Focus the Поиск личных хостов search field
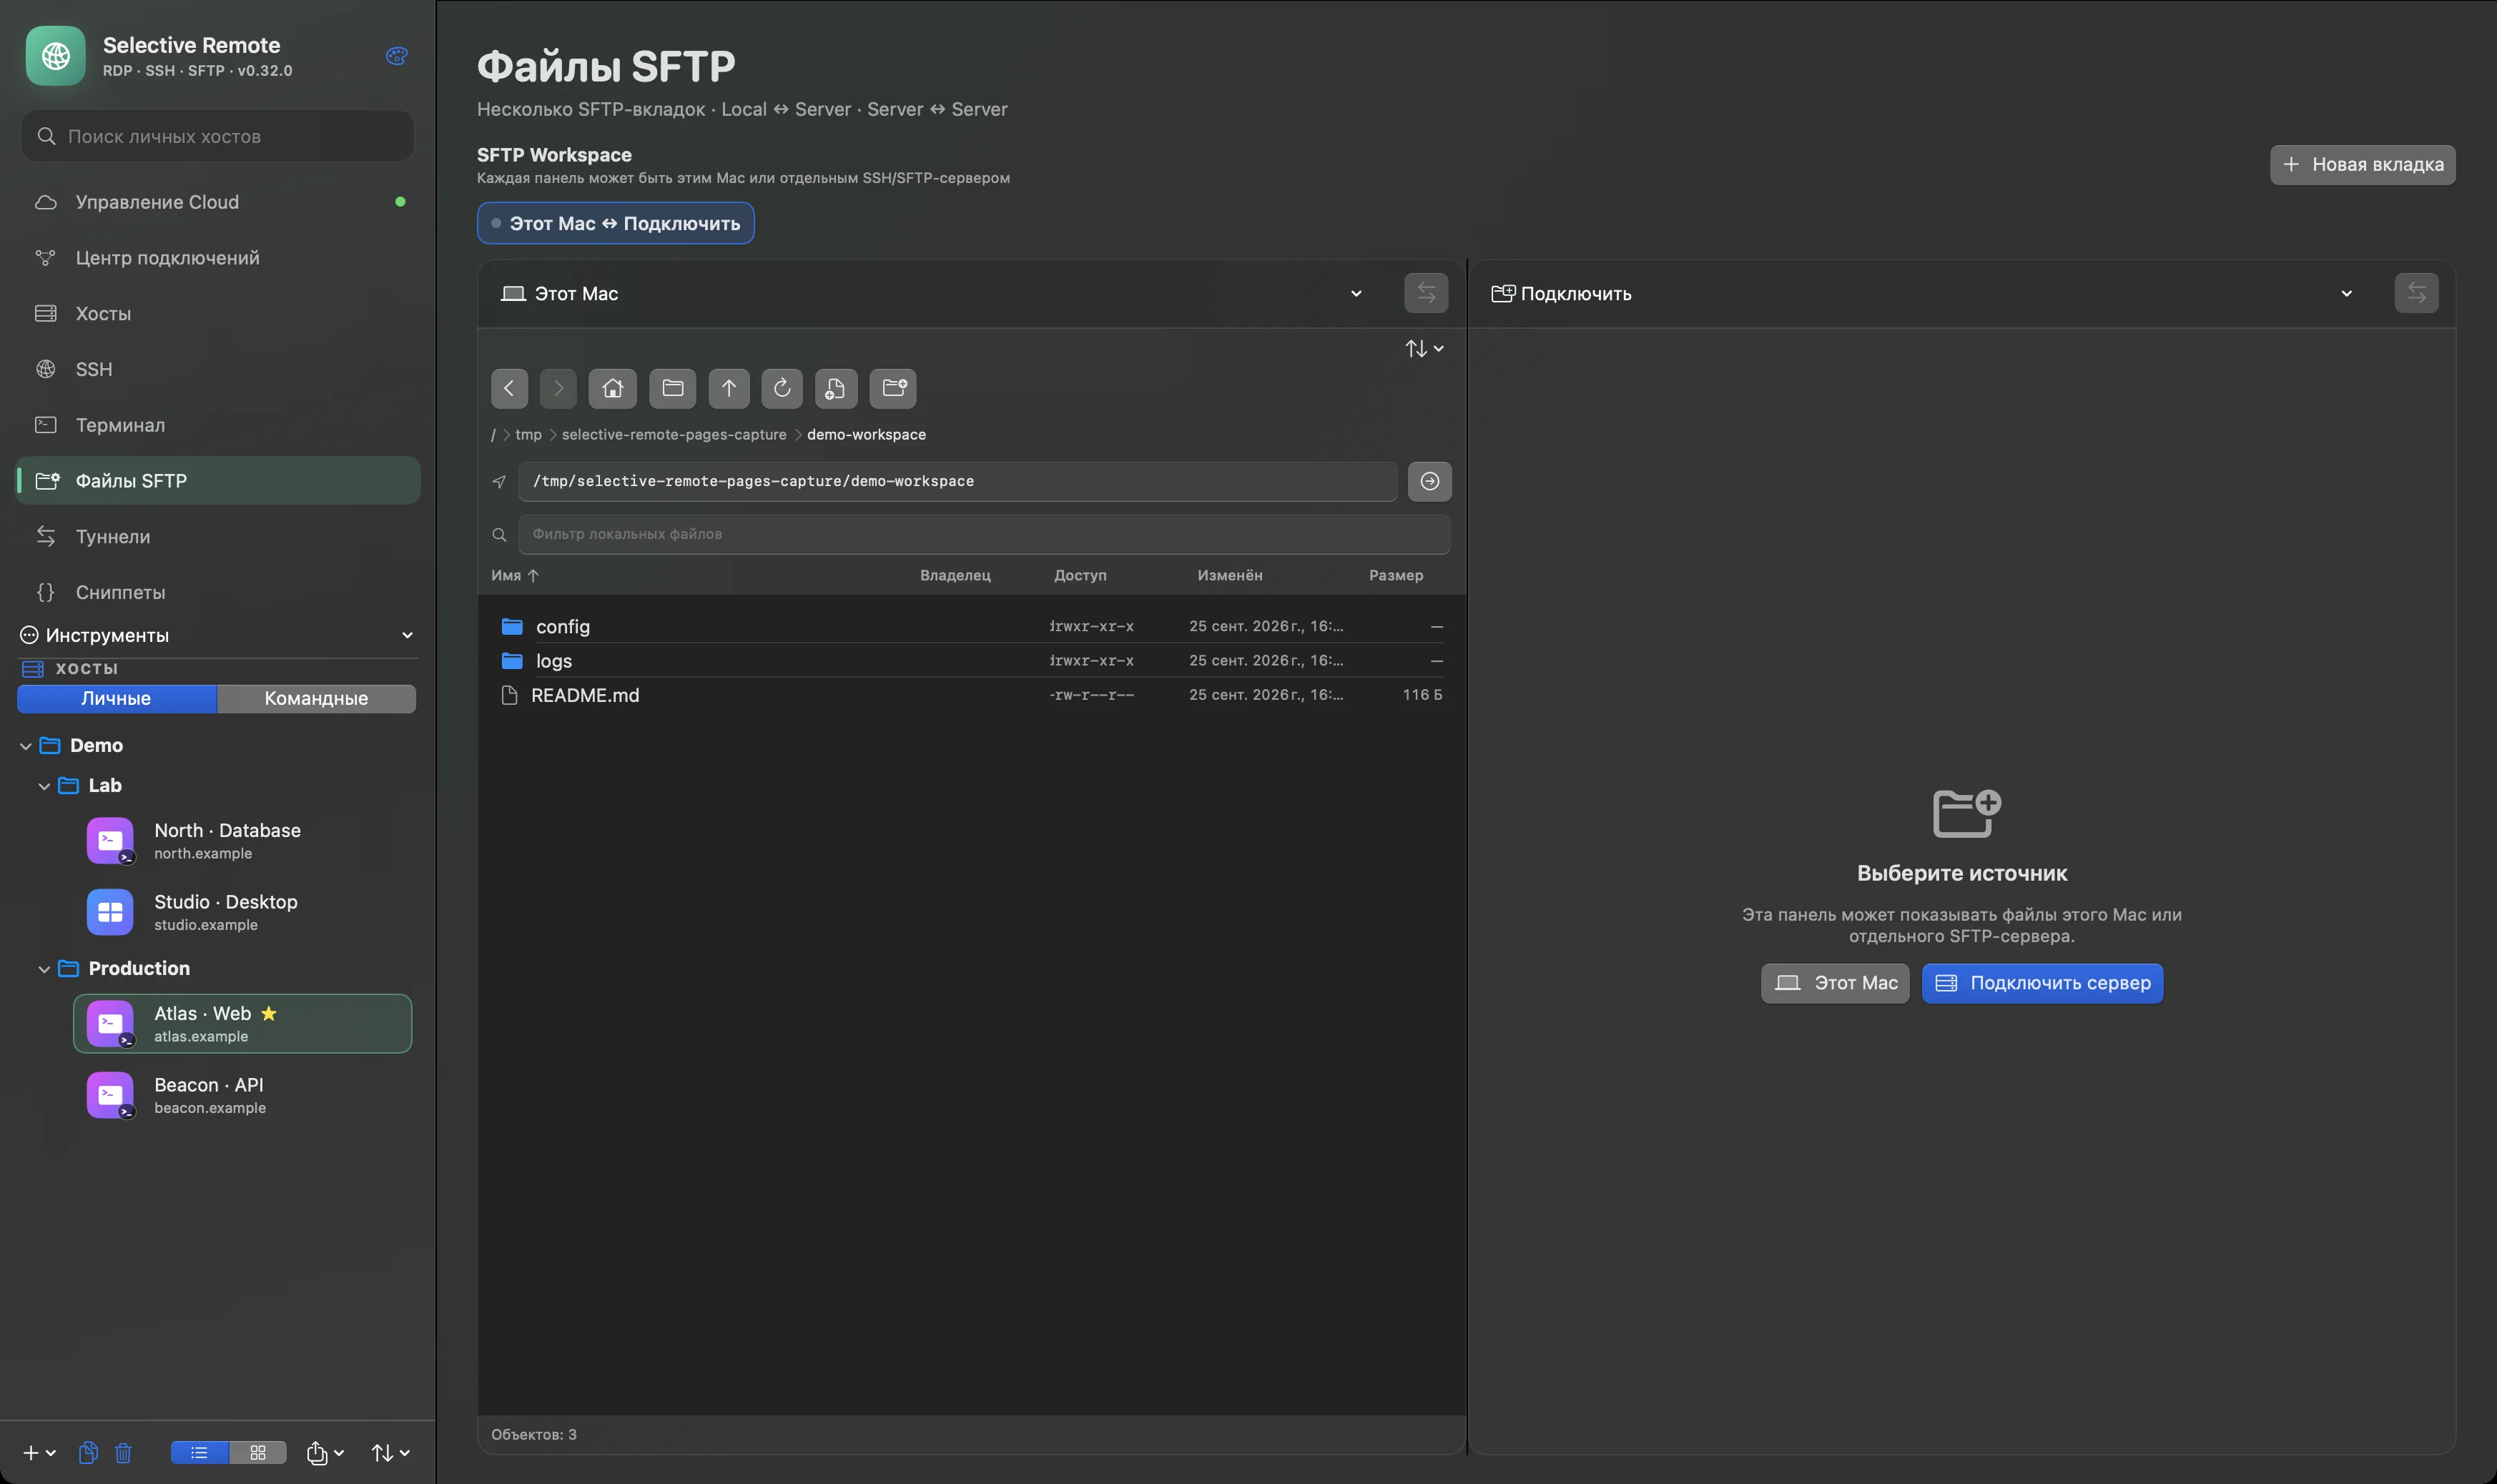Image resolution: width=2497 pixels, height=1484 pixels. (x=218, y=136)
